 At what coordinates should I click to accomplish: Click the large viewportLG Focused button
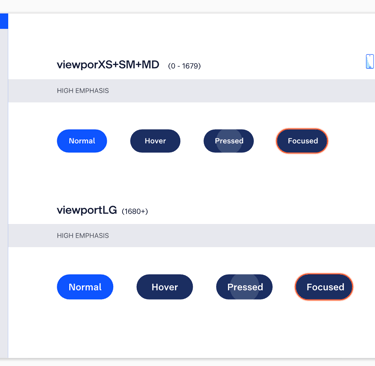[x=324, y=287]
